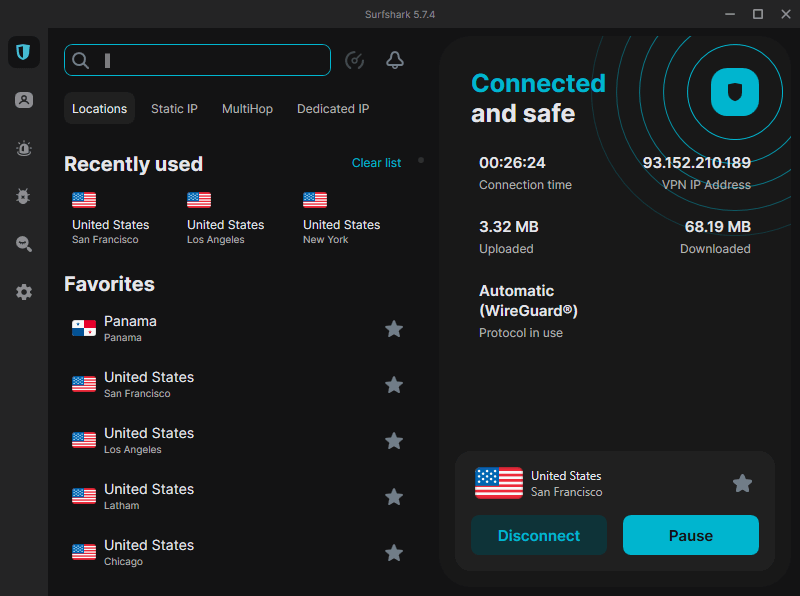Click the Automatic (WireGuard®) protocol text
This screenshot has width=800, height=596.
click(x=528, y=301)
